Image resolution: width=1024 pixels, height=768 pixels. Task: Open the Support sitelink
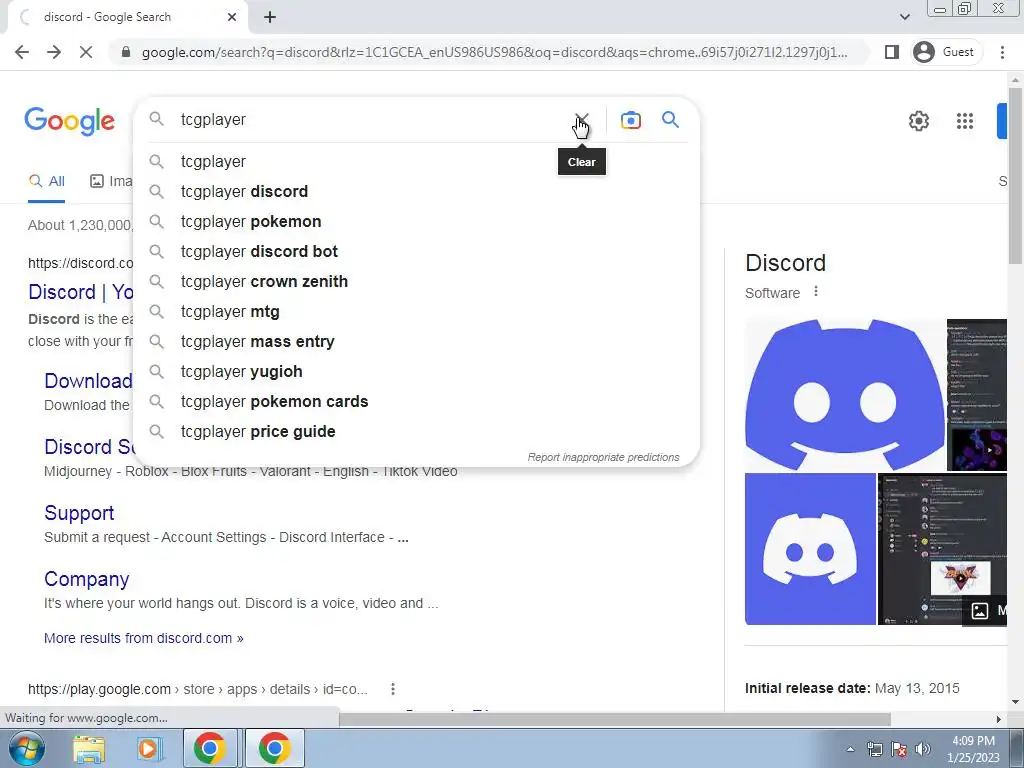pyautogui.click(x=79, y=513)
